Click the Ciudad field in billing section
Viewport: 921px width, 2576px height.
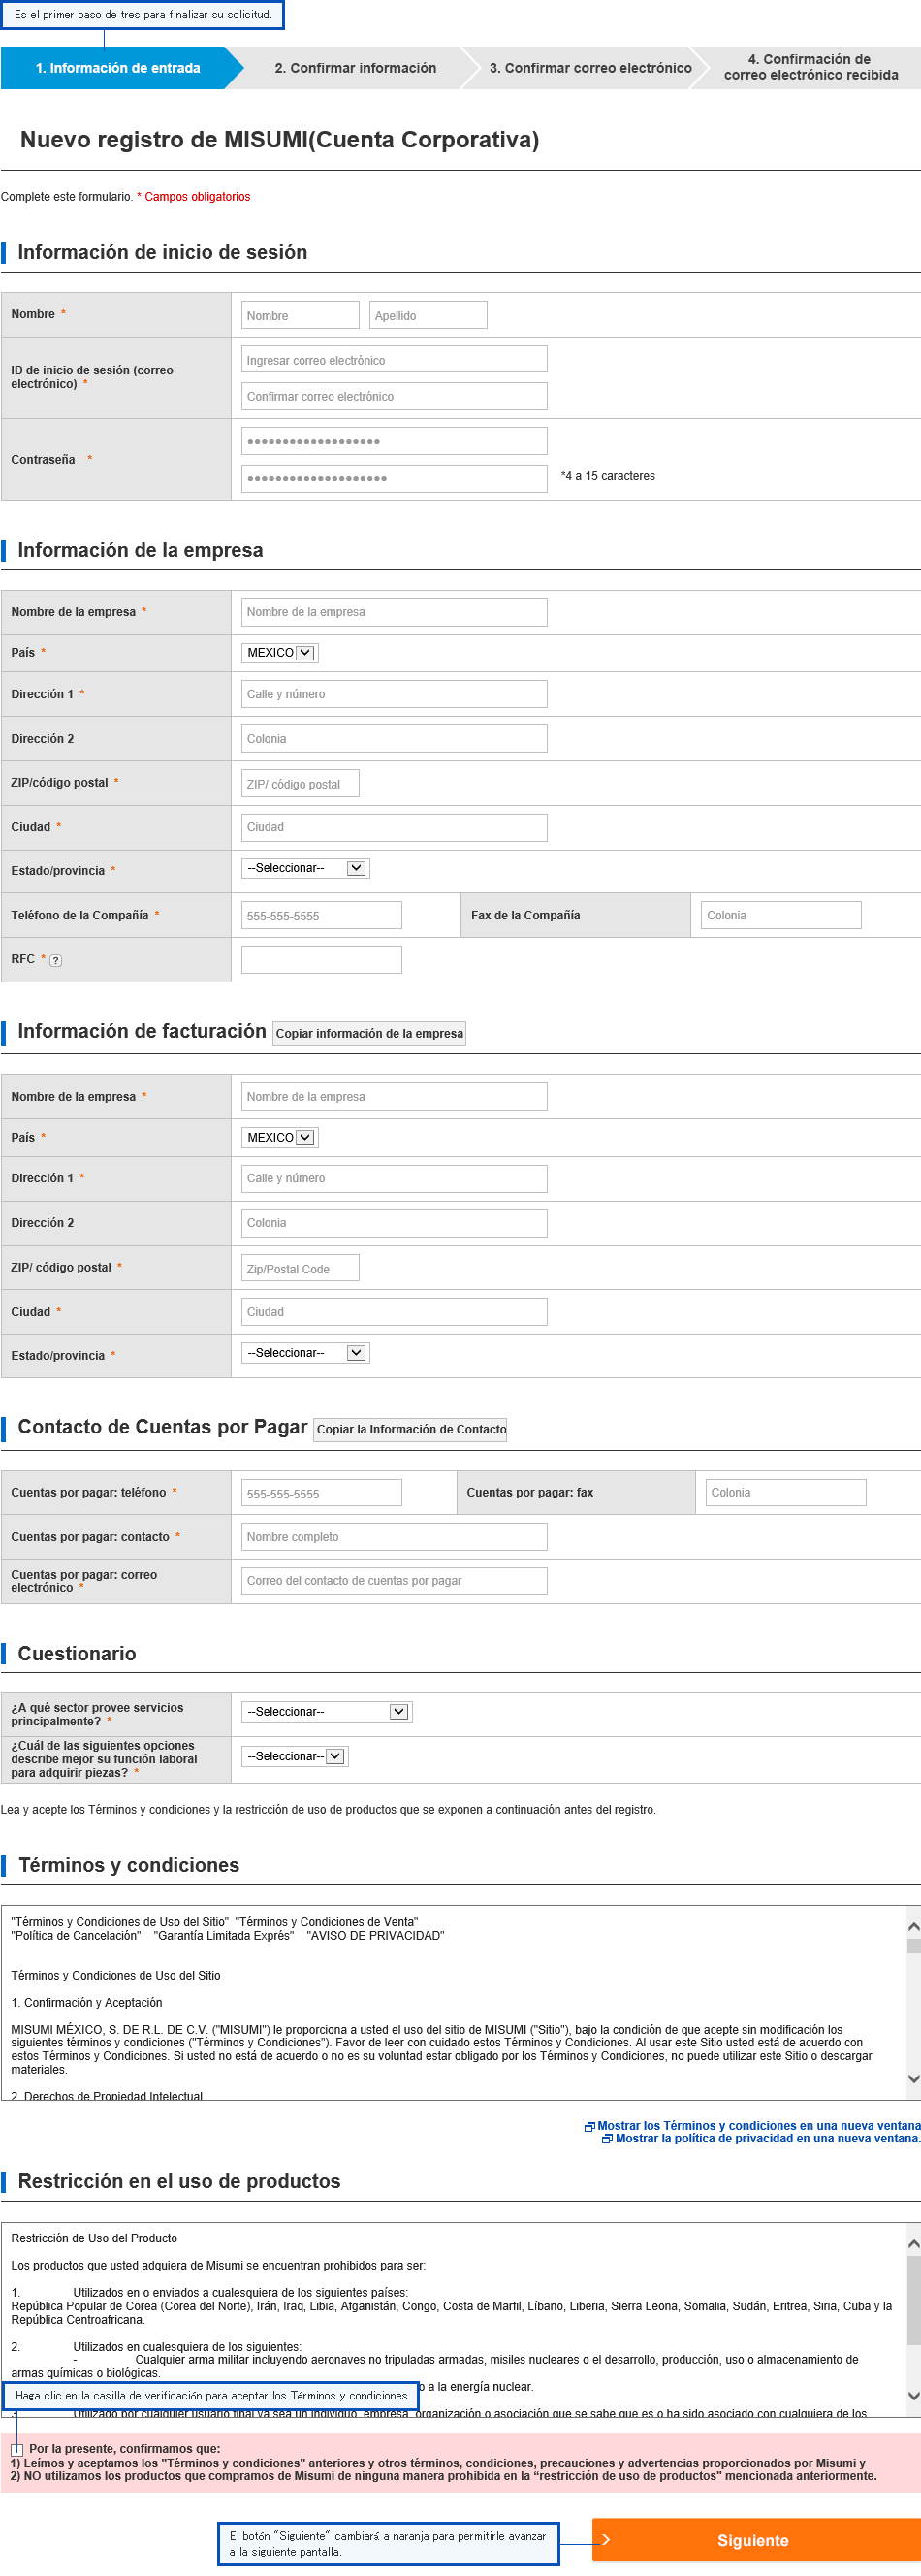click(x=394, y=1312)
